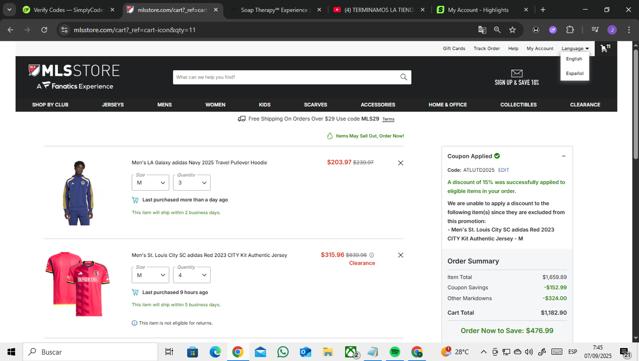This screenshot has height=361, width=639.
Task: Reload the page
Action: click(x=44, y=30)
